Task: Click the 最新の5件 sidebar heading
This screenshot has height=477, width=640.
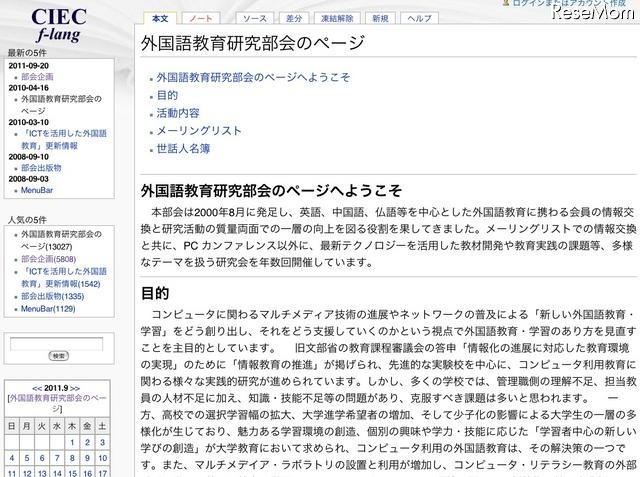Action: [x=27, y=53]
